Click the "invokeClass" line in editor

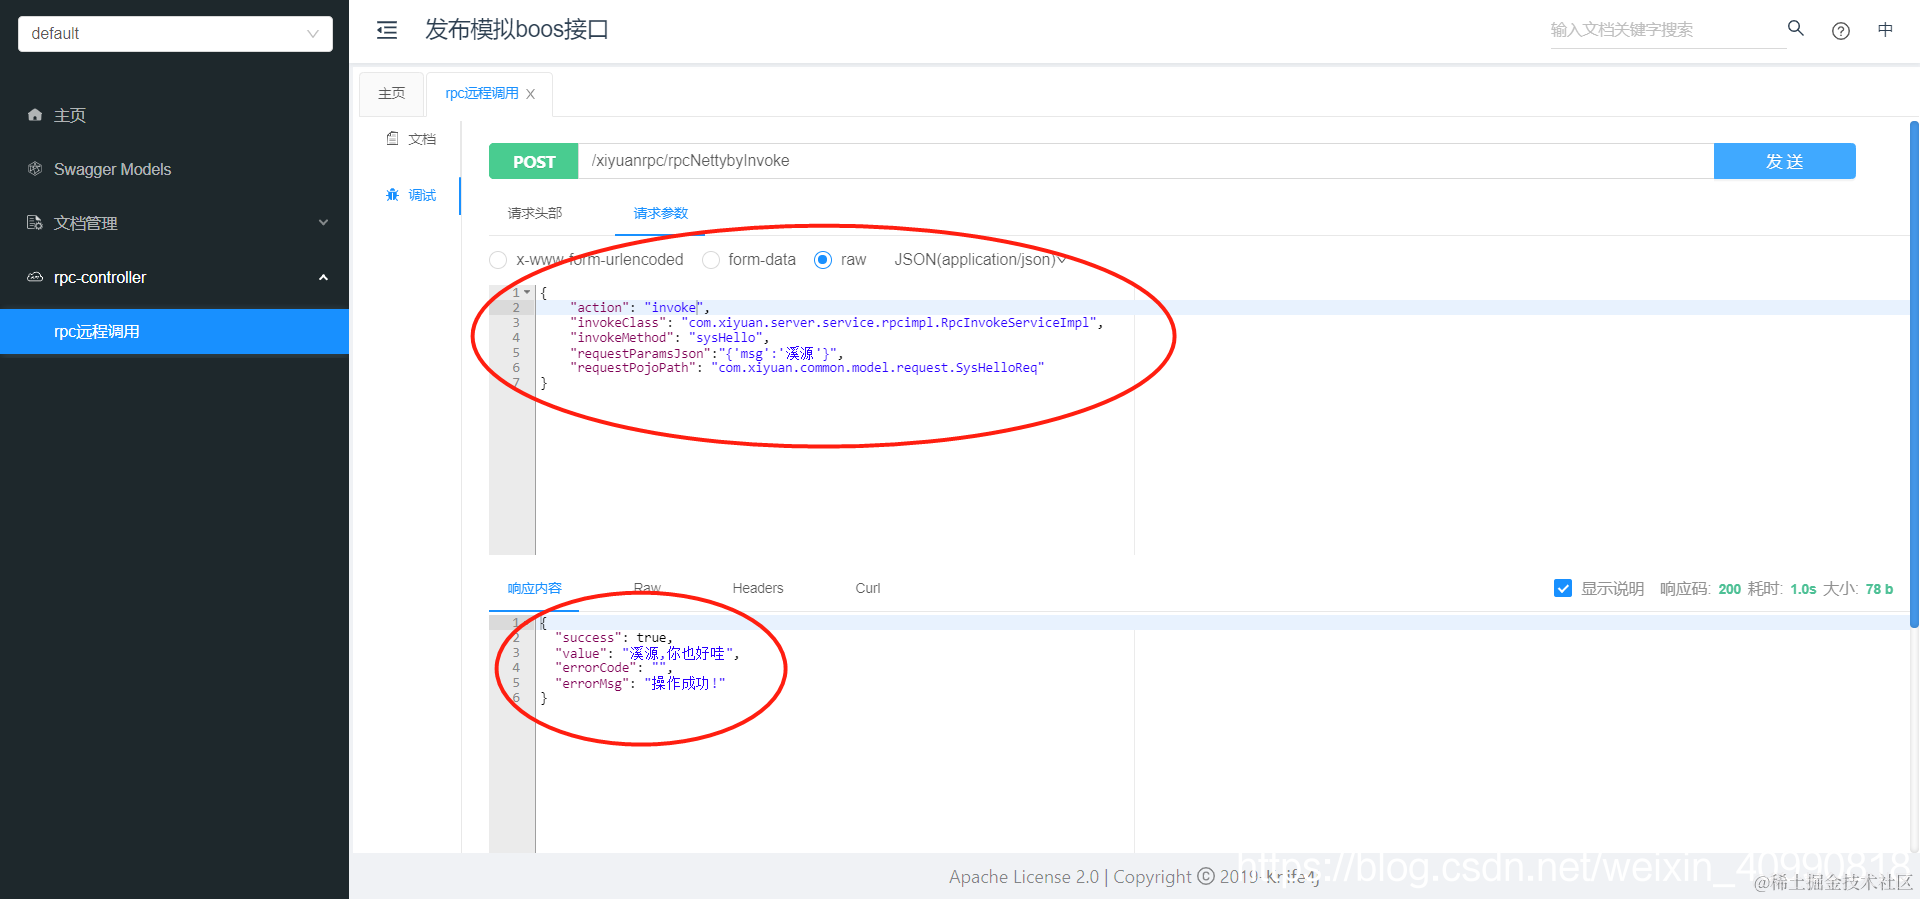click(x=836, y=323)
